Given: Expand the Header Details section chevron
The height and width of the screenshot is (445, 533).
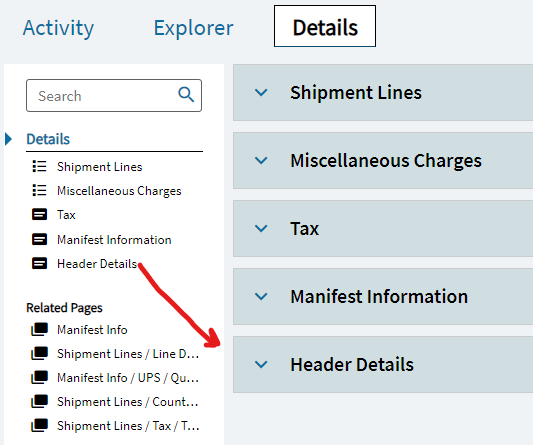Looking at the screenshot, I should coord(261,364).
